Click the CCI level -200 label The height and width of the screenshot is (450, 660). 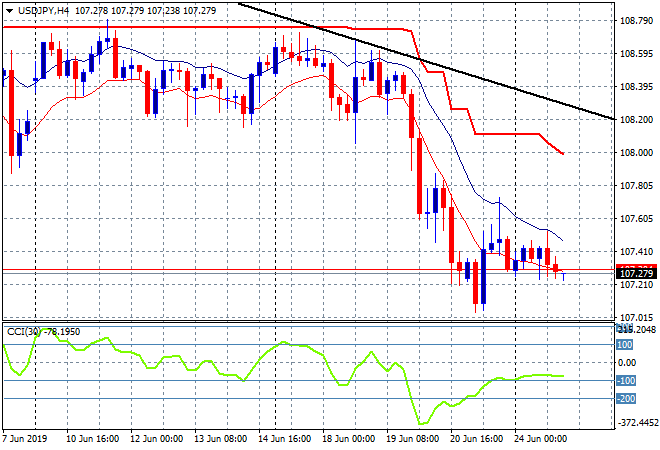(x=625, y=399)
